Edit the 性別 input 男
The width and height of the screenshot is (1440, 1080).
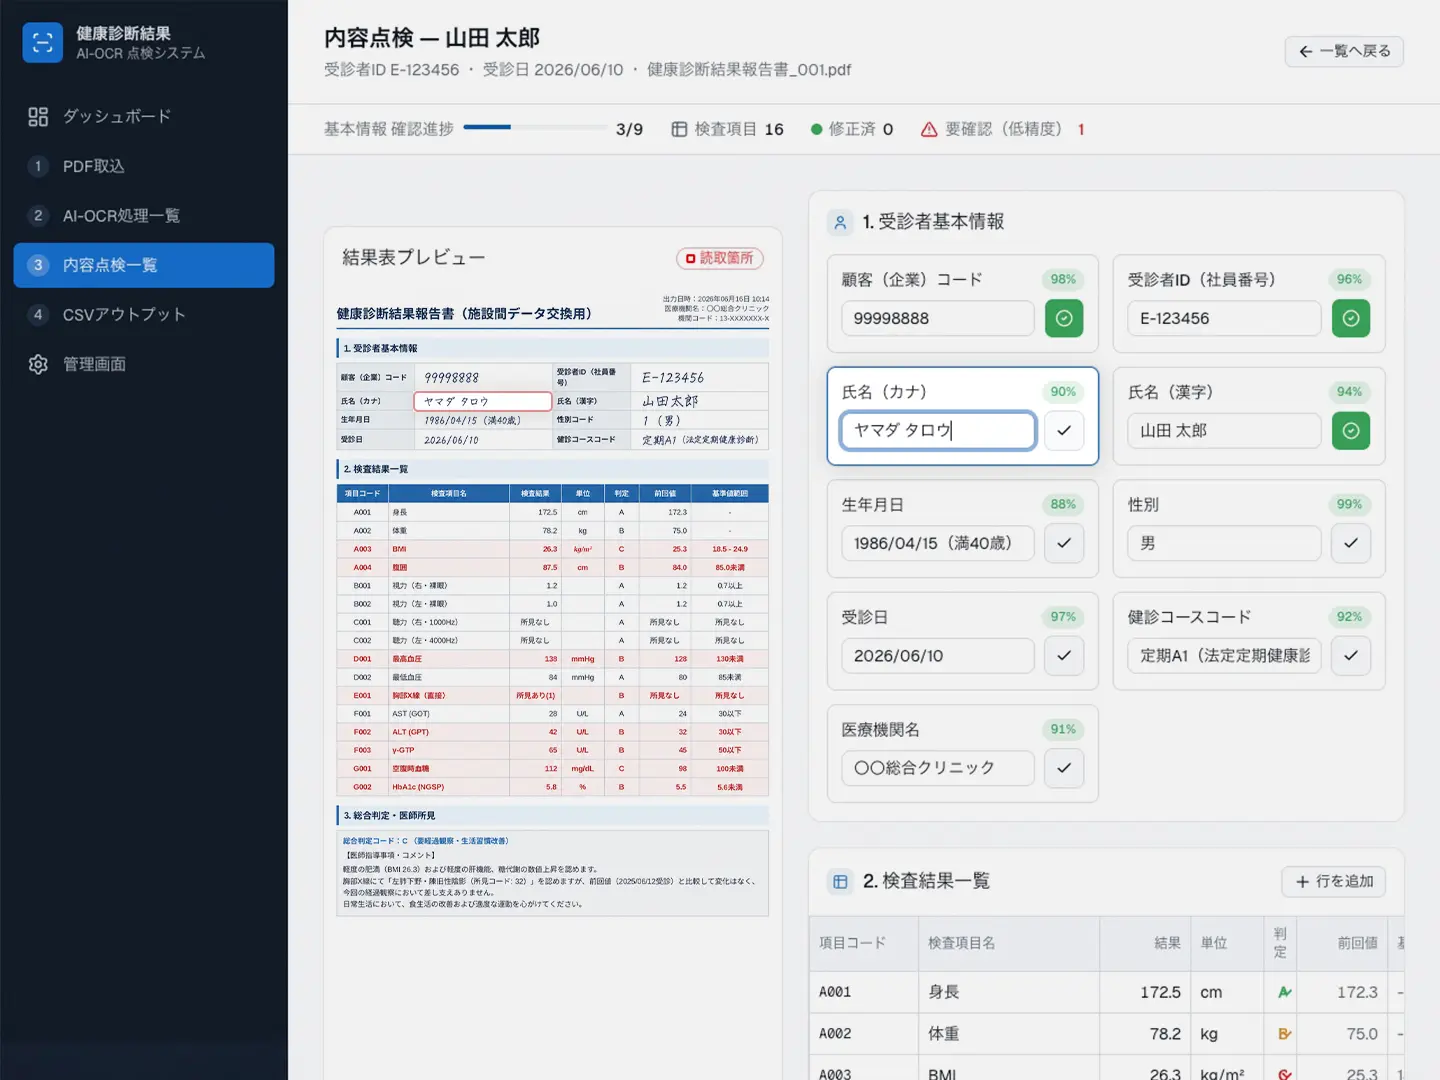click(x=1224, y=543)
